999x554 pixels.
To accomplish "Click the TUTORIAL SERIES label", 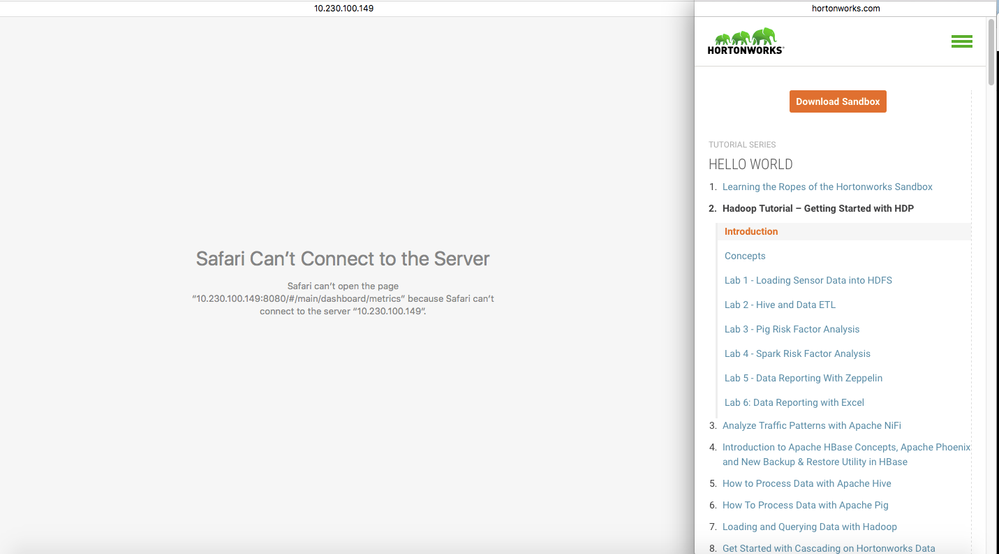I will pyautogui.click(x=742, y=145).
